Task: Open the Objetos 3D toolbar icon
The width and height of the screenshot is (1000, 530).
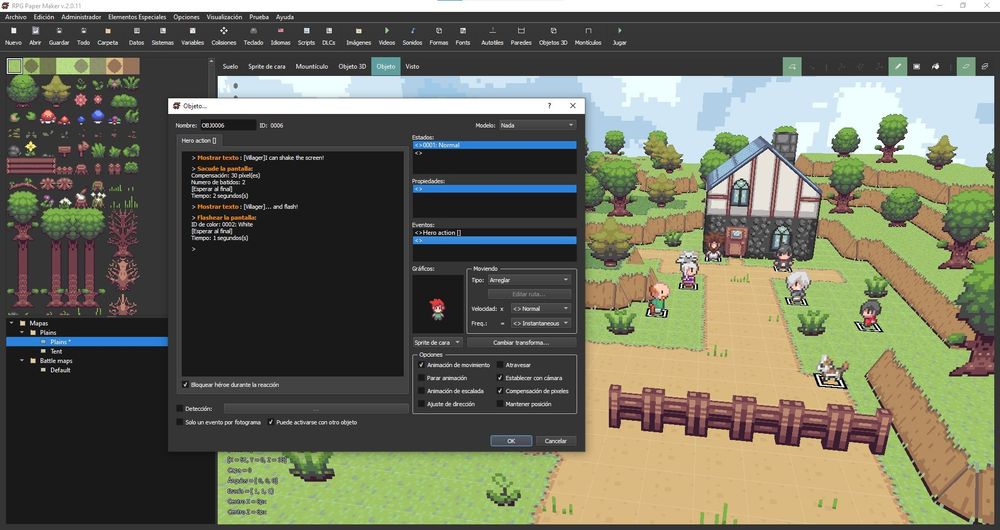Action: [x=553, y=30]
